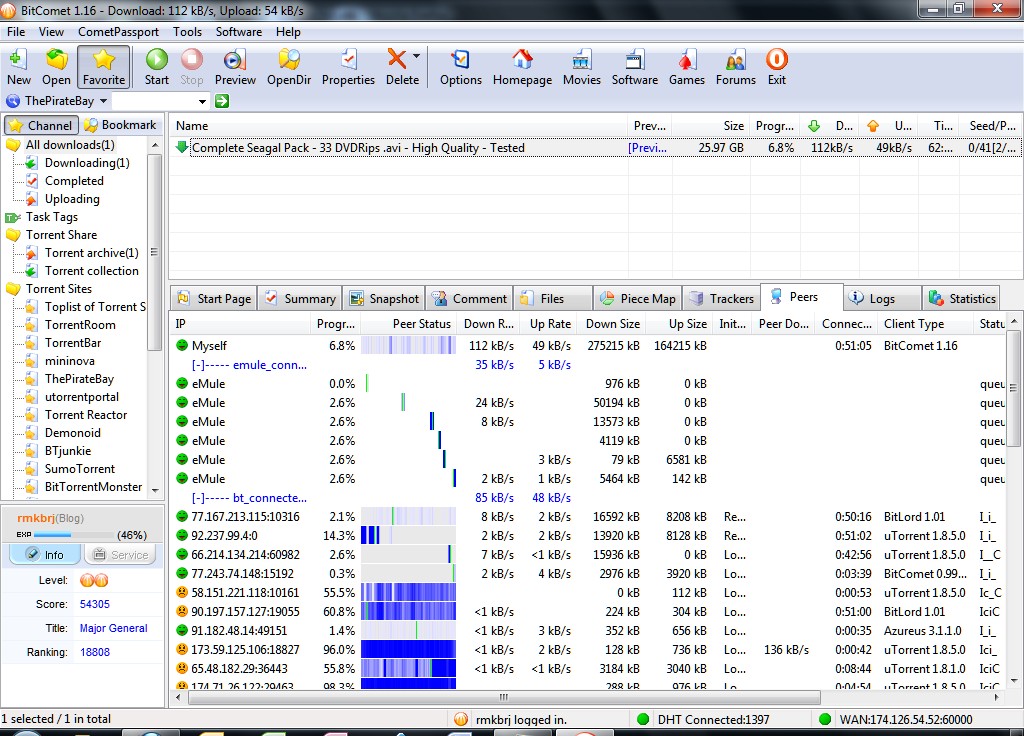Click the Name column header
This screenshot has width=1024, height=736.
click(398, 125)
